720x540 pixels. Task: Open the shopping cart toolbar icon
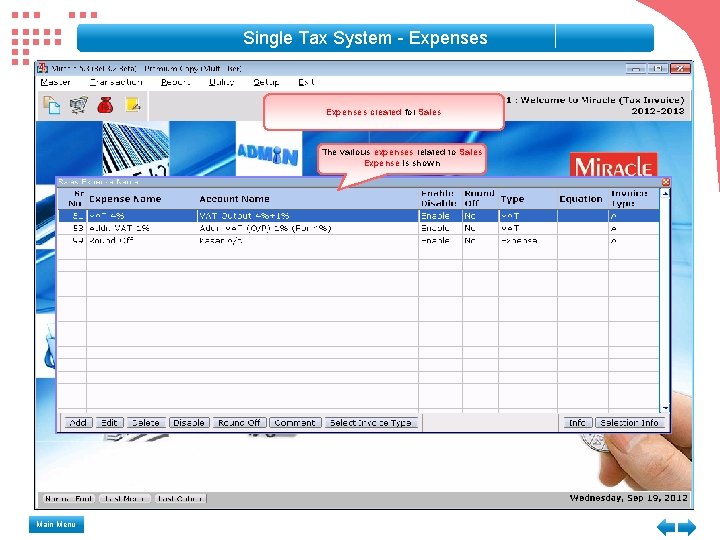(79, 105)
